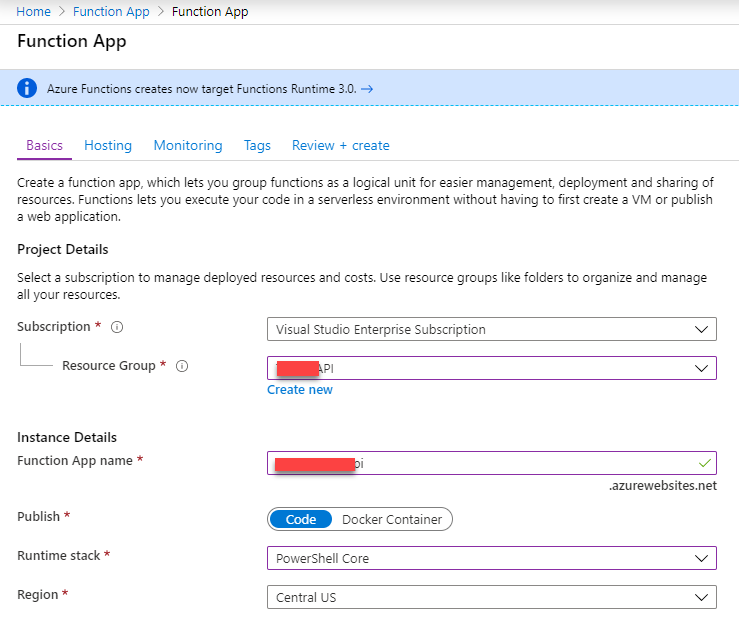Viewport: 739px width, 641px height.
Task: Click the Resource Group info tooltip icon
Action: (182, 366)
